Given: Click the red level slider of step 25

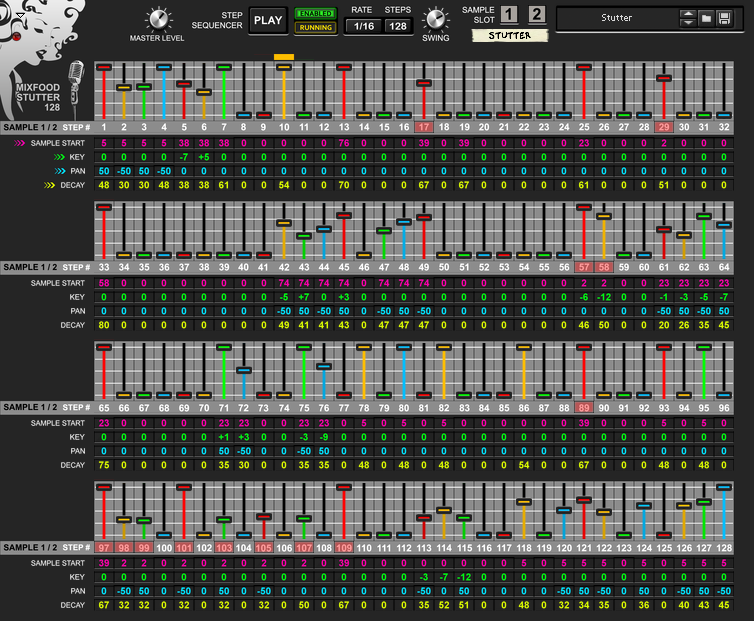Looking at the screenshot, I should (584, 67).
